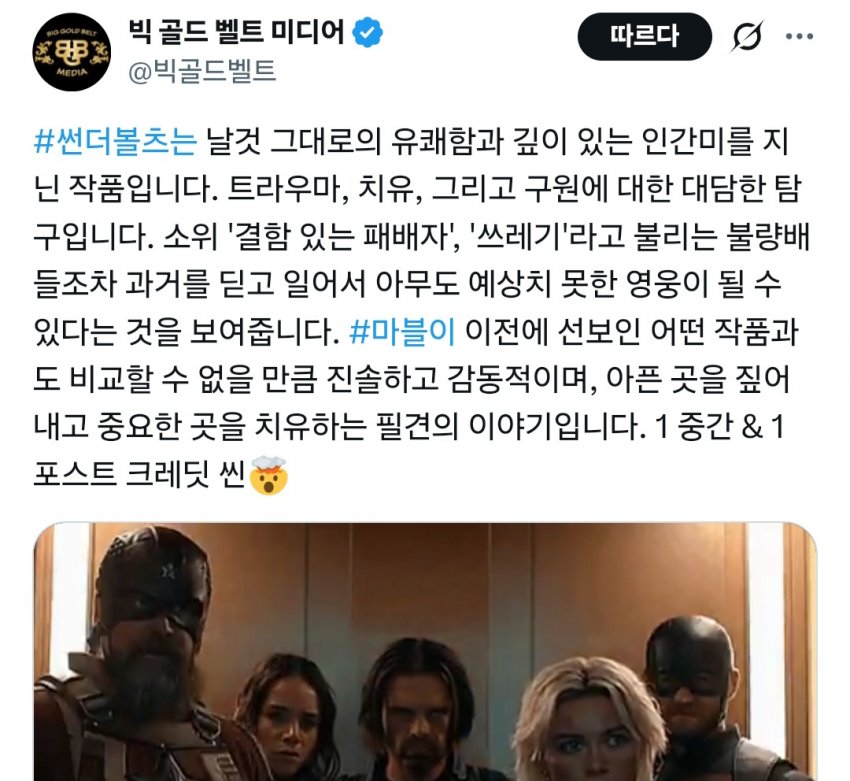Follow the account with the 따르다 button
The height and width of the screenshot is (781, 850).
coord(645,36)
